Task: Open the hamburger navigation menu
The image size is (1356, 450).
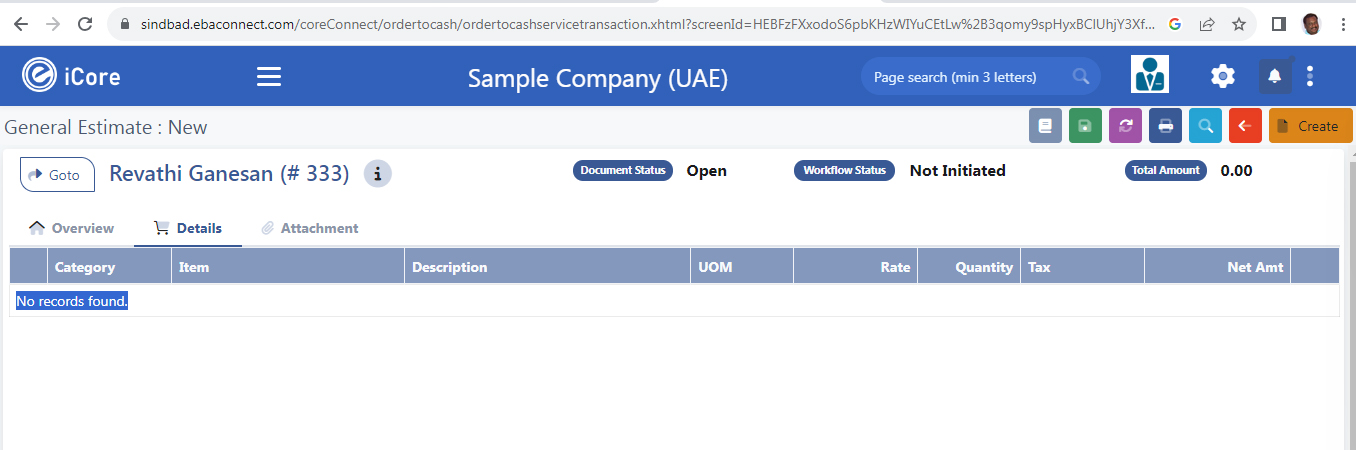Action: [269, 77]
